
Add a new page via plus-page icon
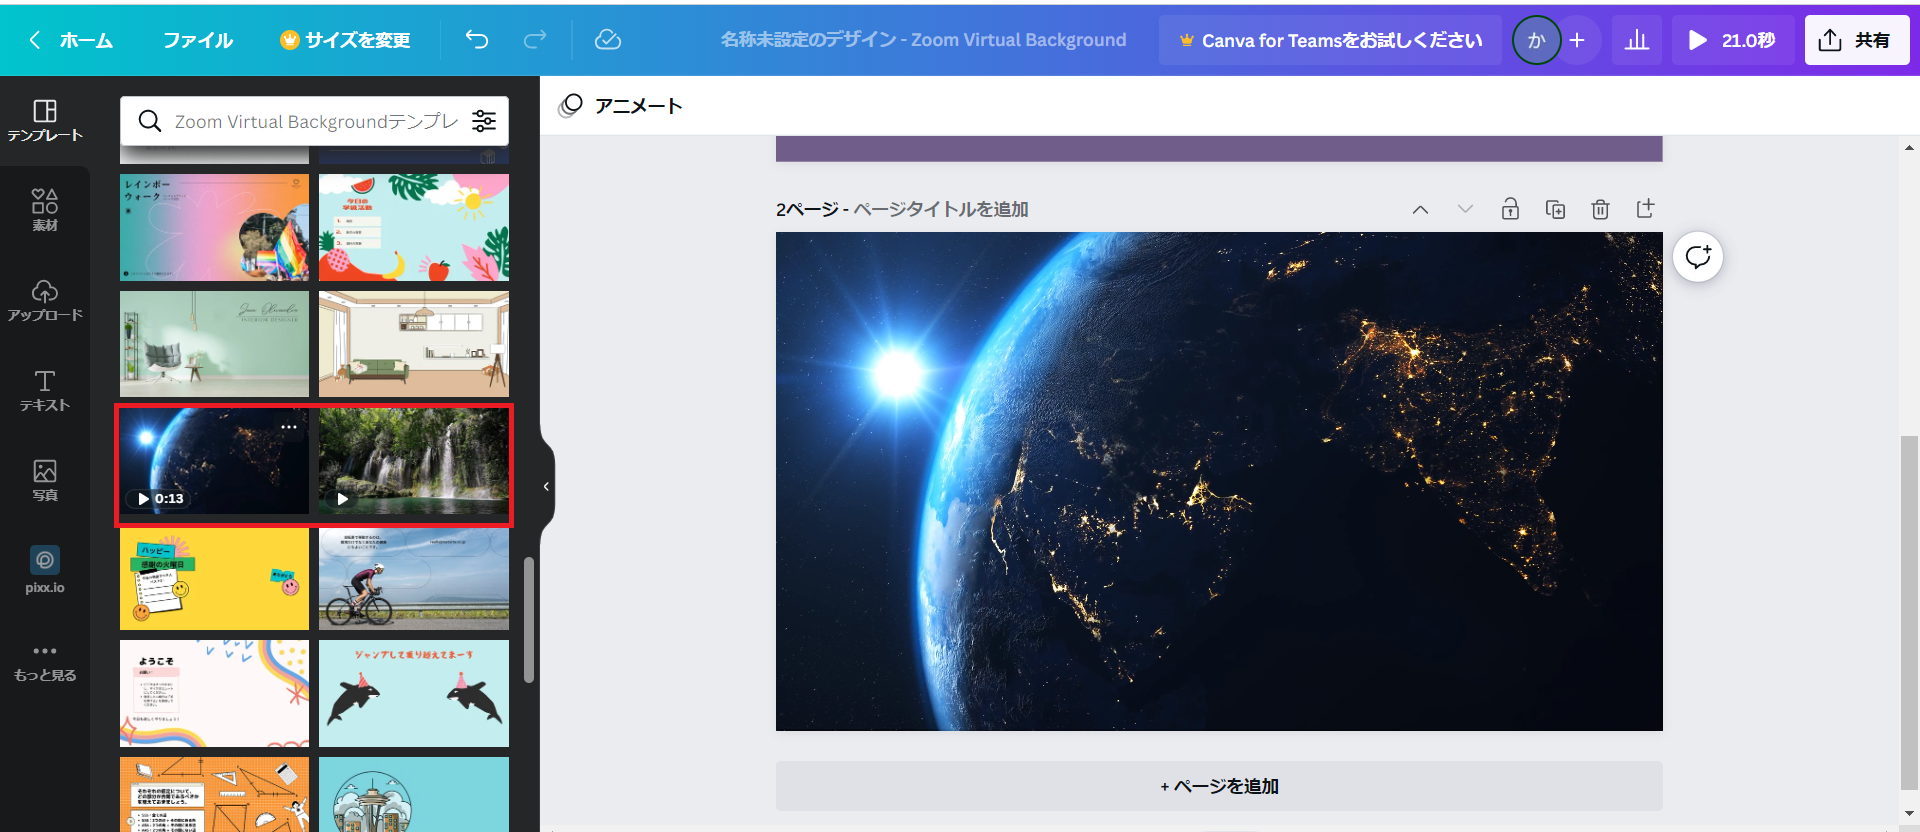coord(1645,209)
